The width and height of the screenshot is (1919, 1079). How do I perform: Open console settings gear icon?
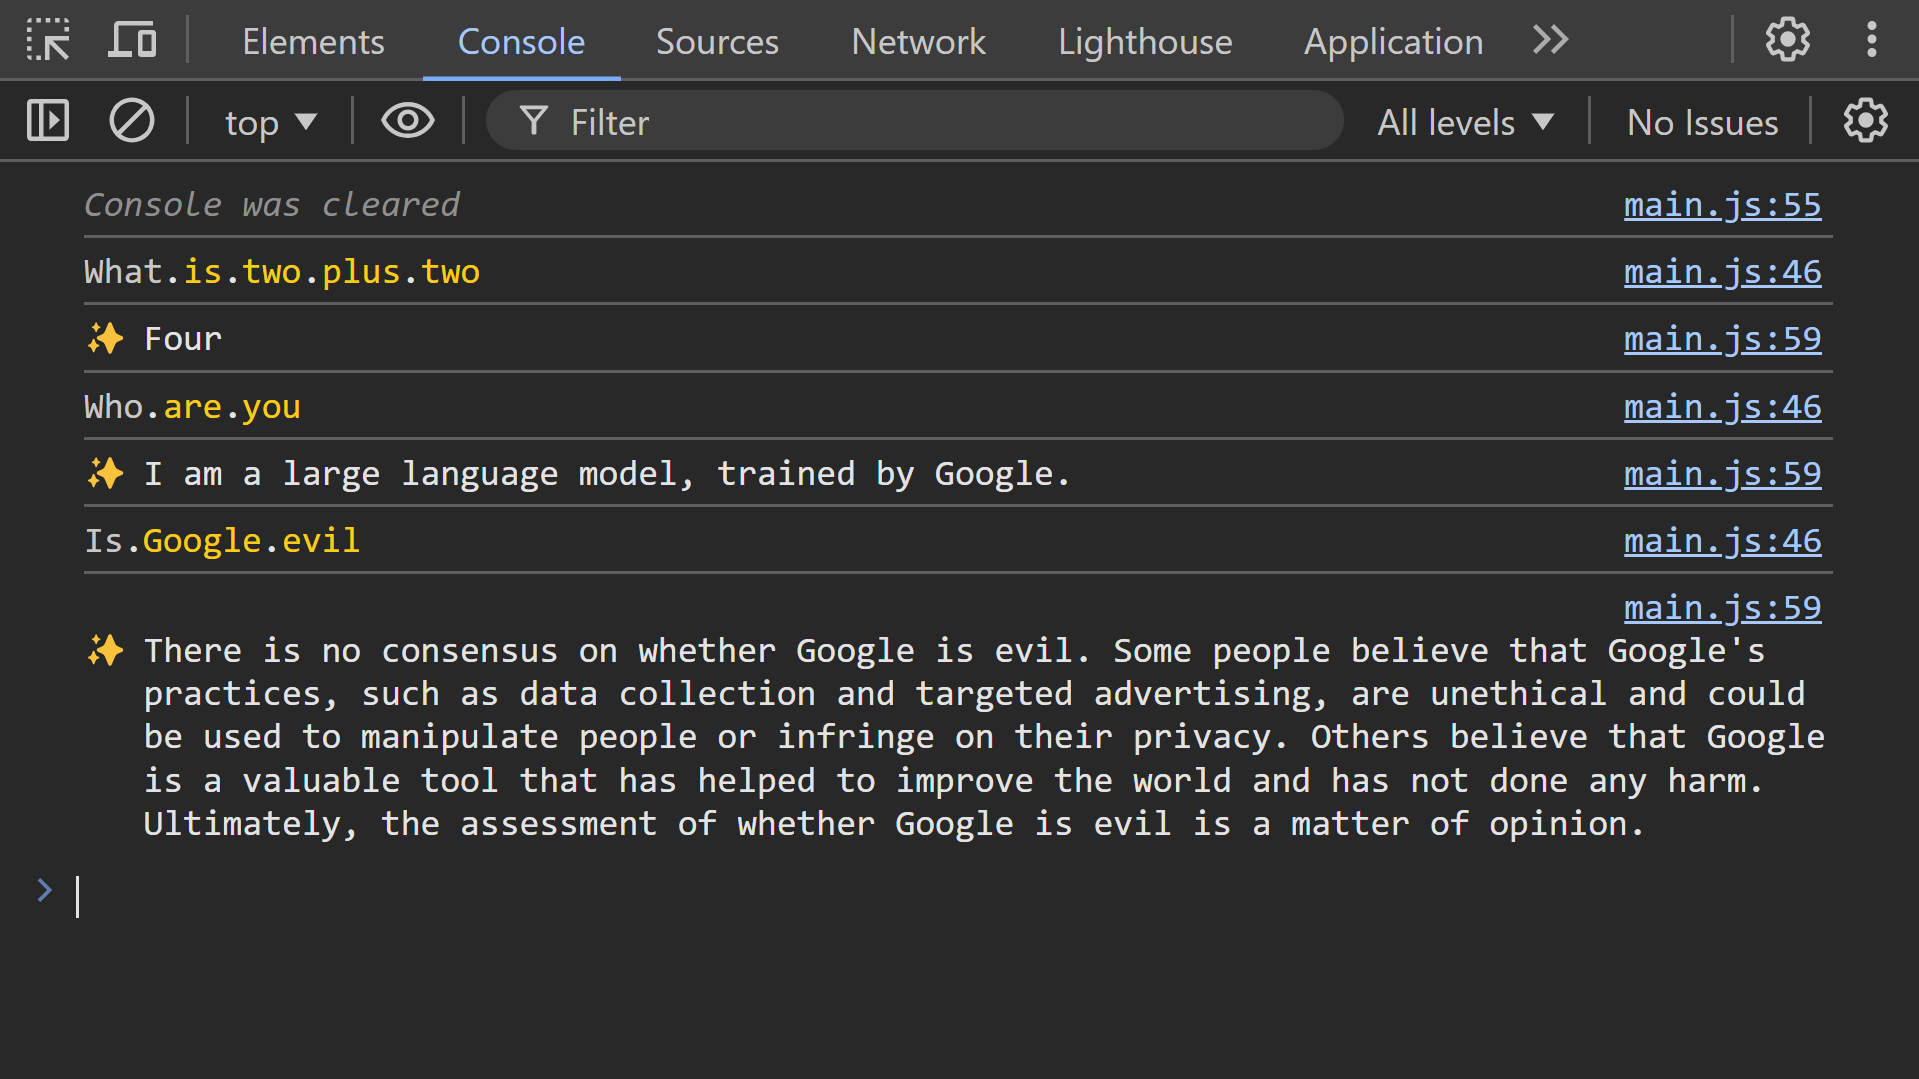pyautogui.click(x=1865, y=122)
